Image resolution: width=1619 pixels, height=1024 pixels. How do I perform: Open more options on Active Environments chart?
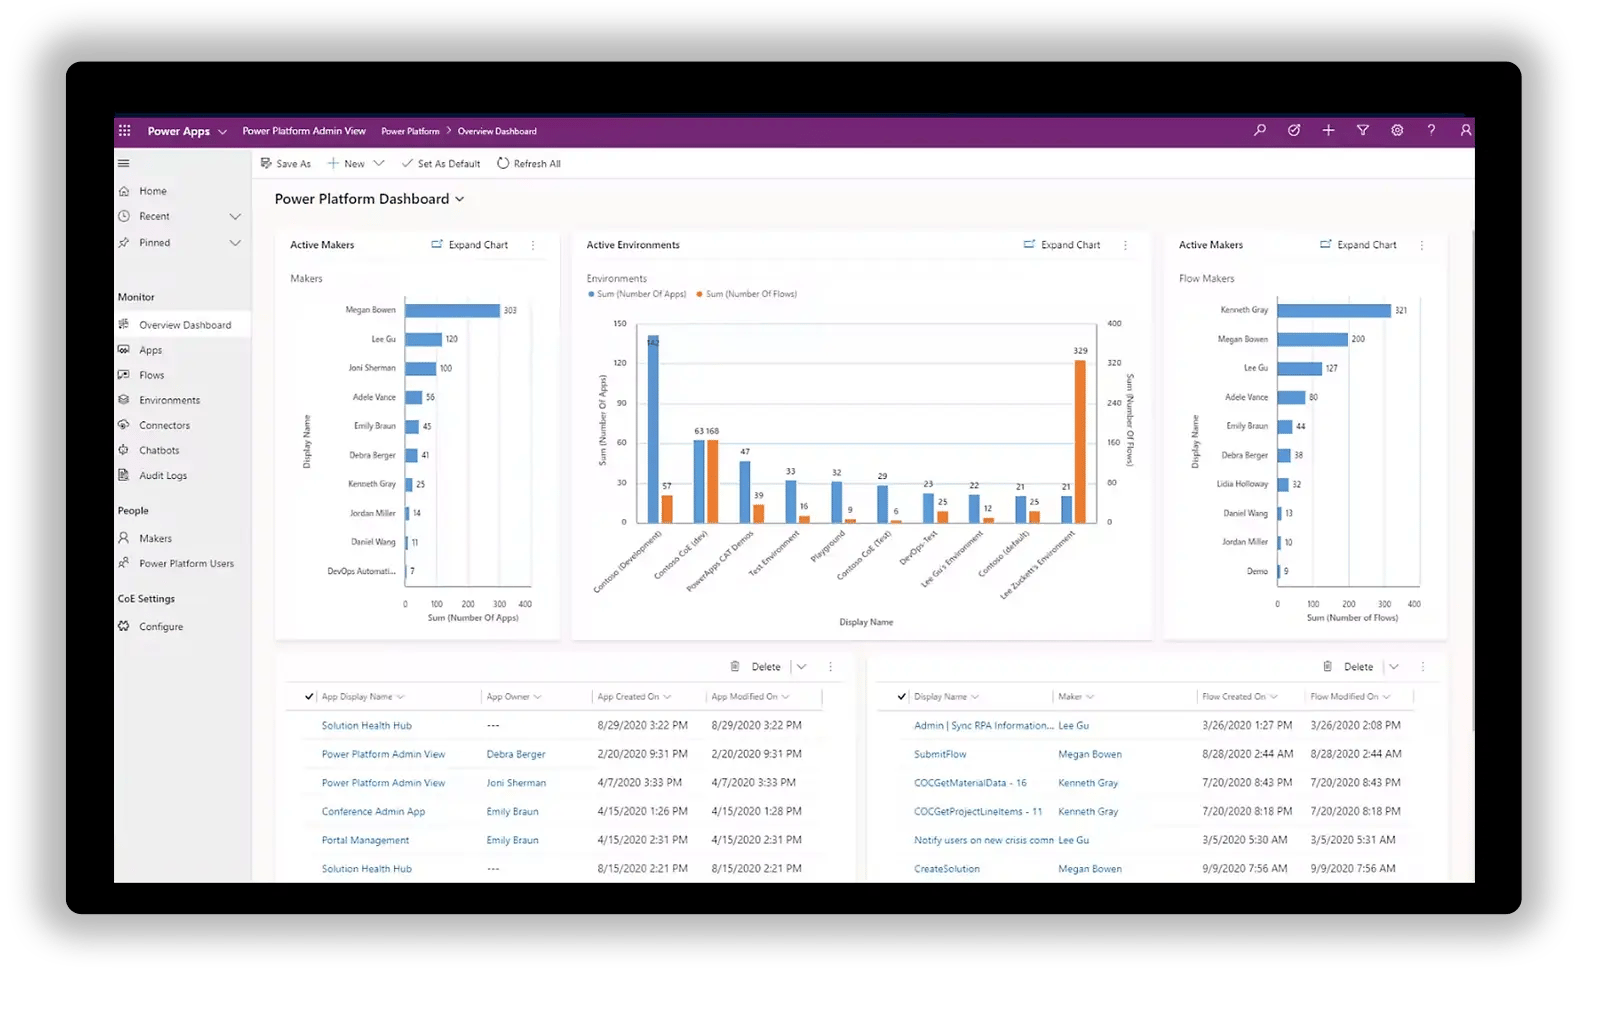(1125, 245)
